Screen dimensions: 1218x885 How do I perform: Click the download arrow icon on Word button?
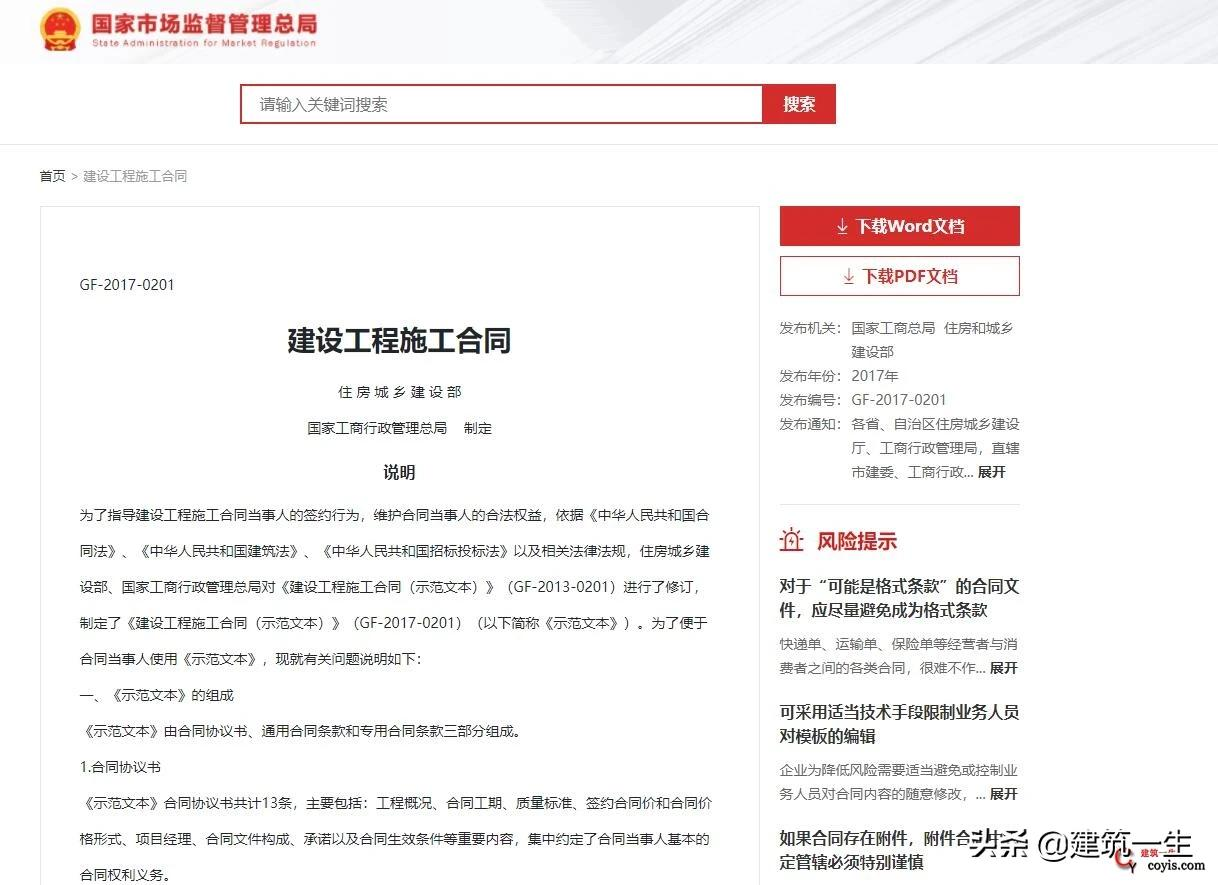843,225
